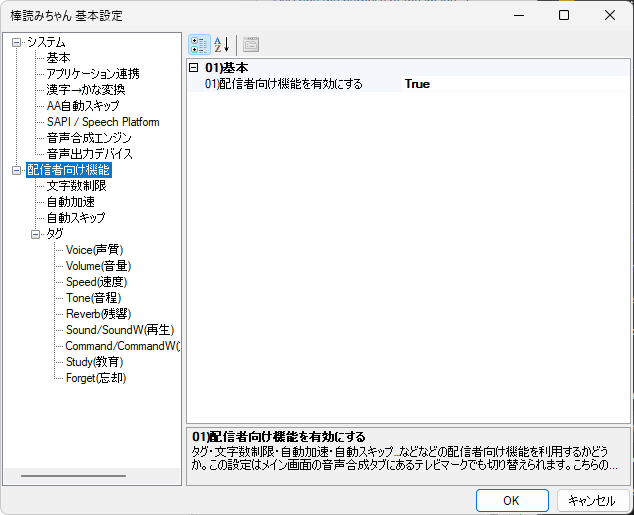Collapse the タグ tree node

pos(36,234)
